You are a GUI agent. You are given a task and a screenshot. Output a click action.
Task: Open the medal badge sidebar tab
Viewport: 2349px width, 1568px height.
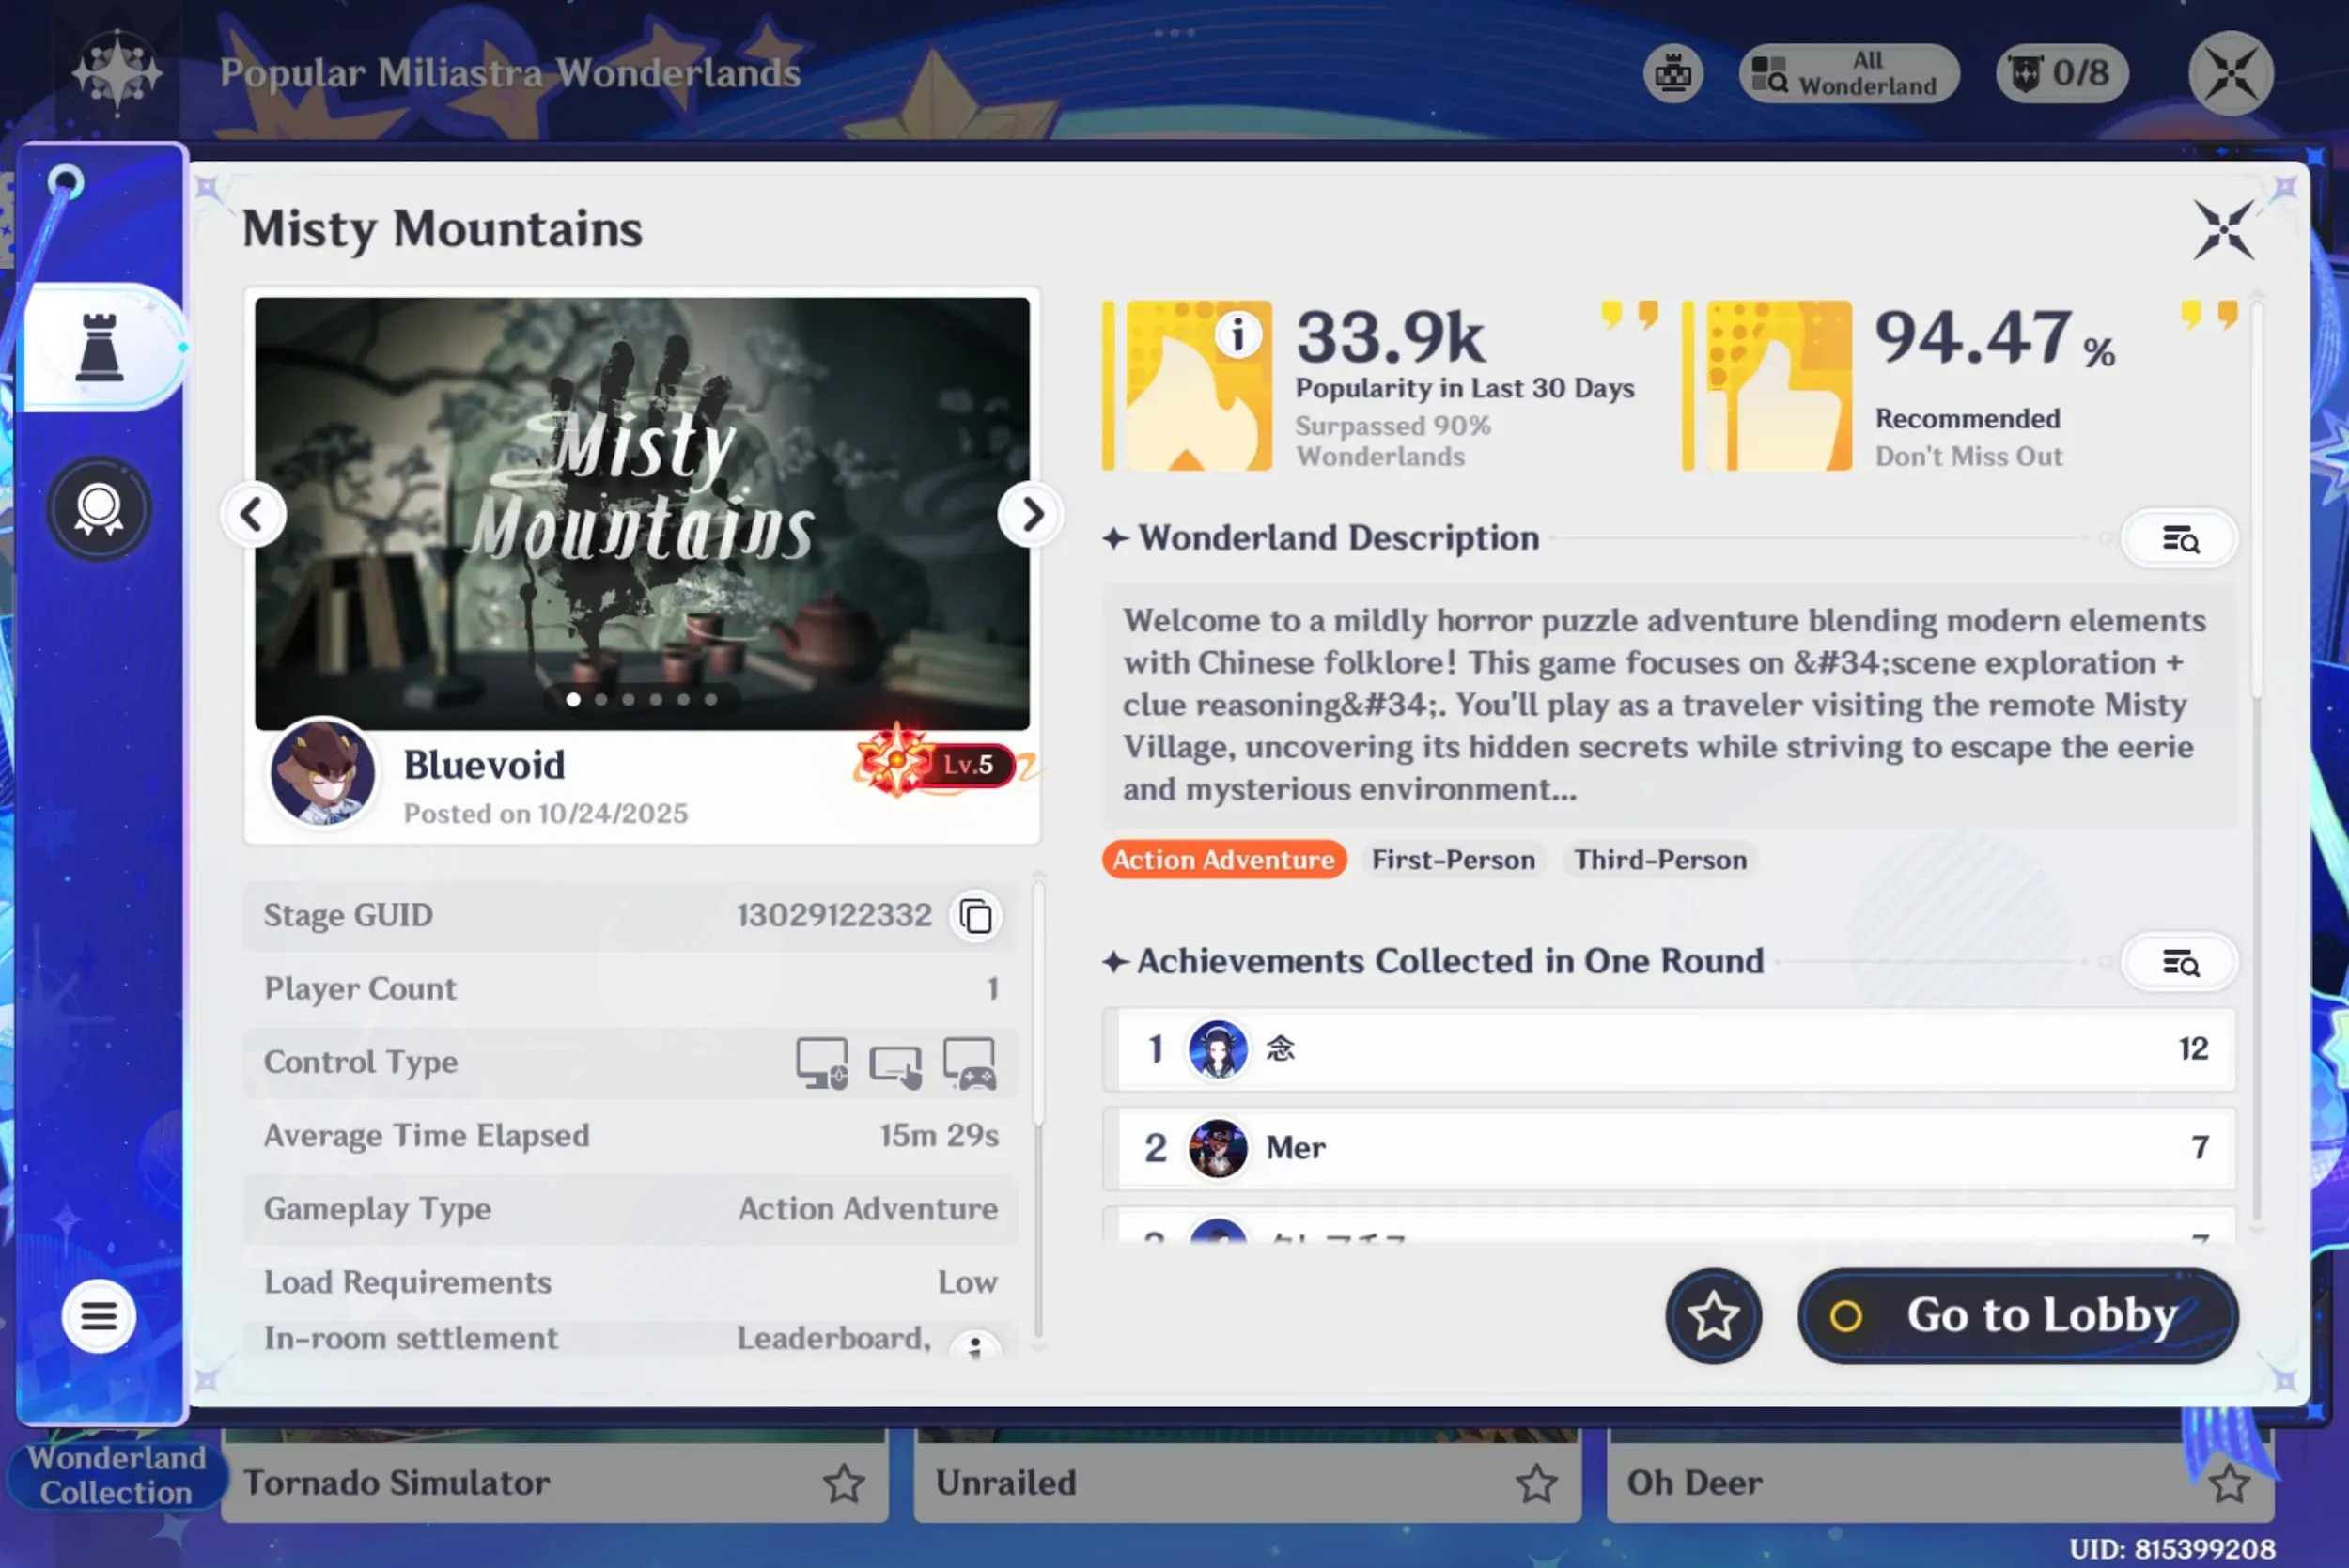(98, 509)
